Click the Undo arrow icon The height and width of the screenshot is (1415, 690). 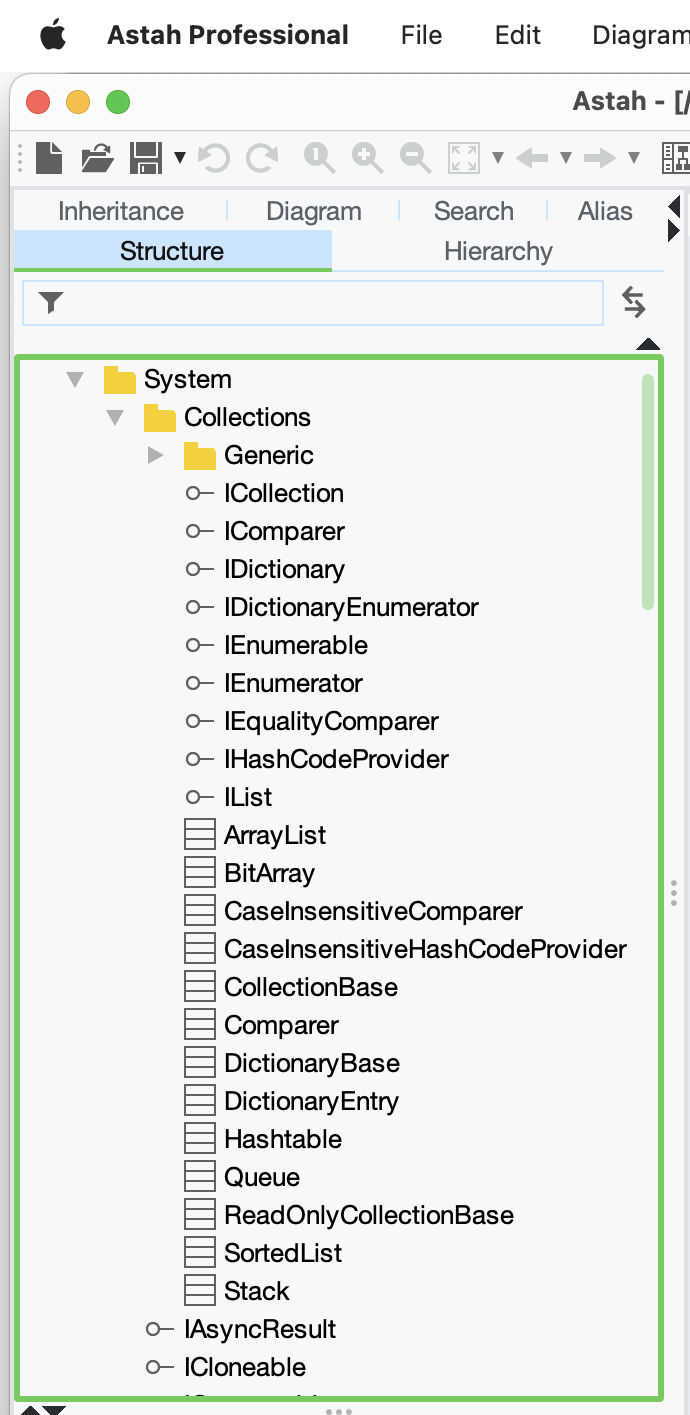214,158
